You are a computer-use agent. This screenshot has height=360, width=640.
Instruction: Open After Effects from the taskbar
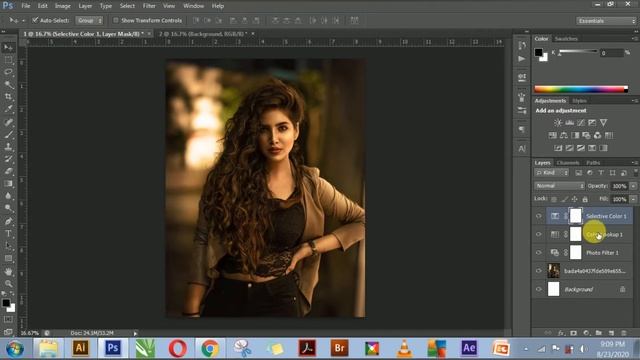point(469,348)
